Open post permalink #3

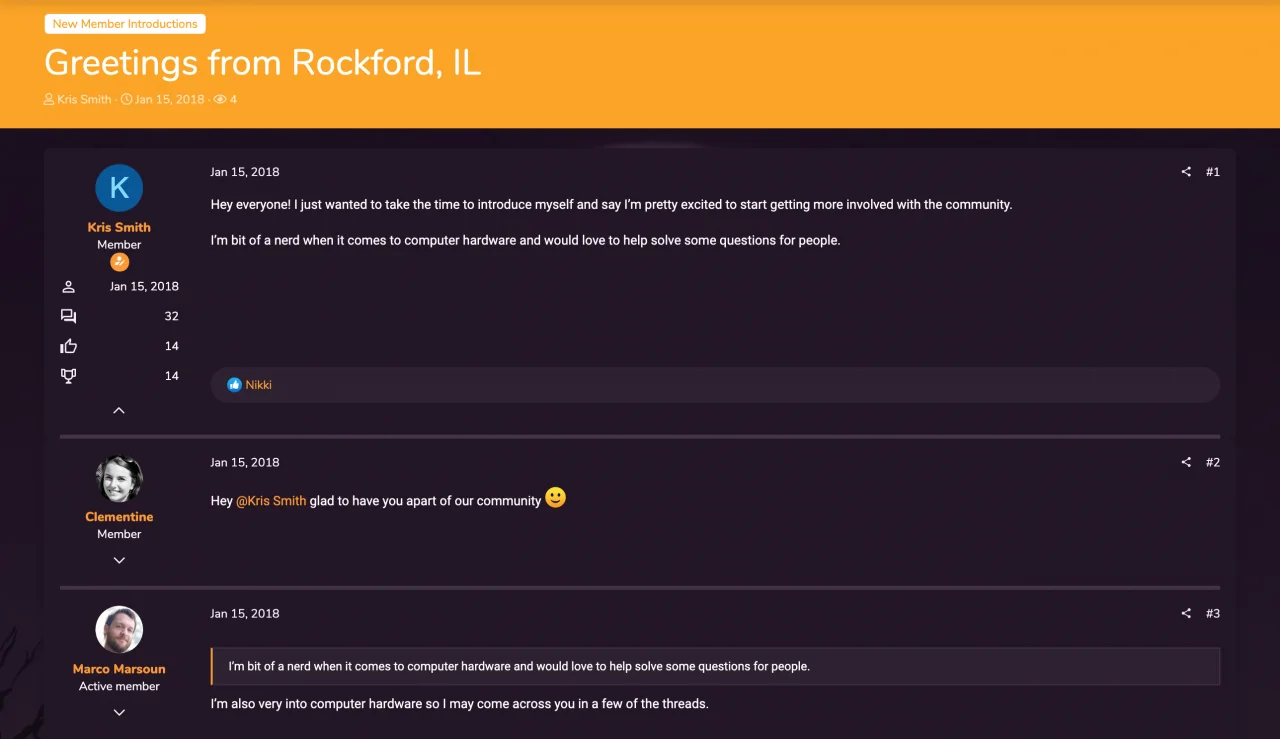pos(1212,613)
